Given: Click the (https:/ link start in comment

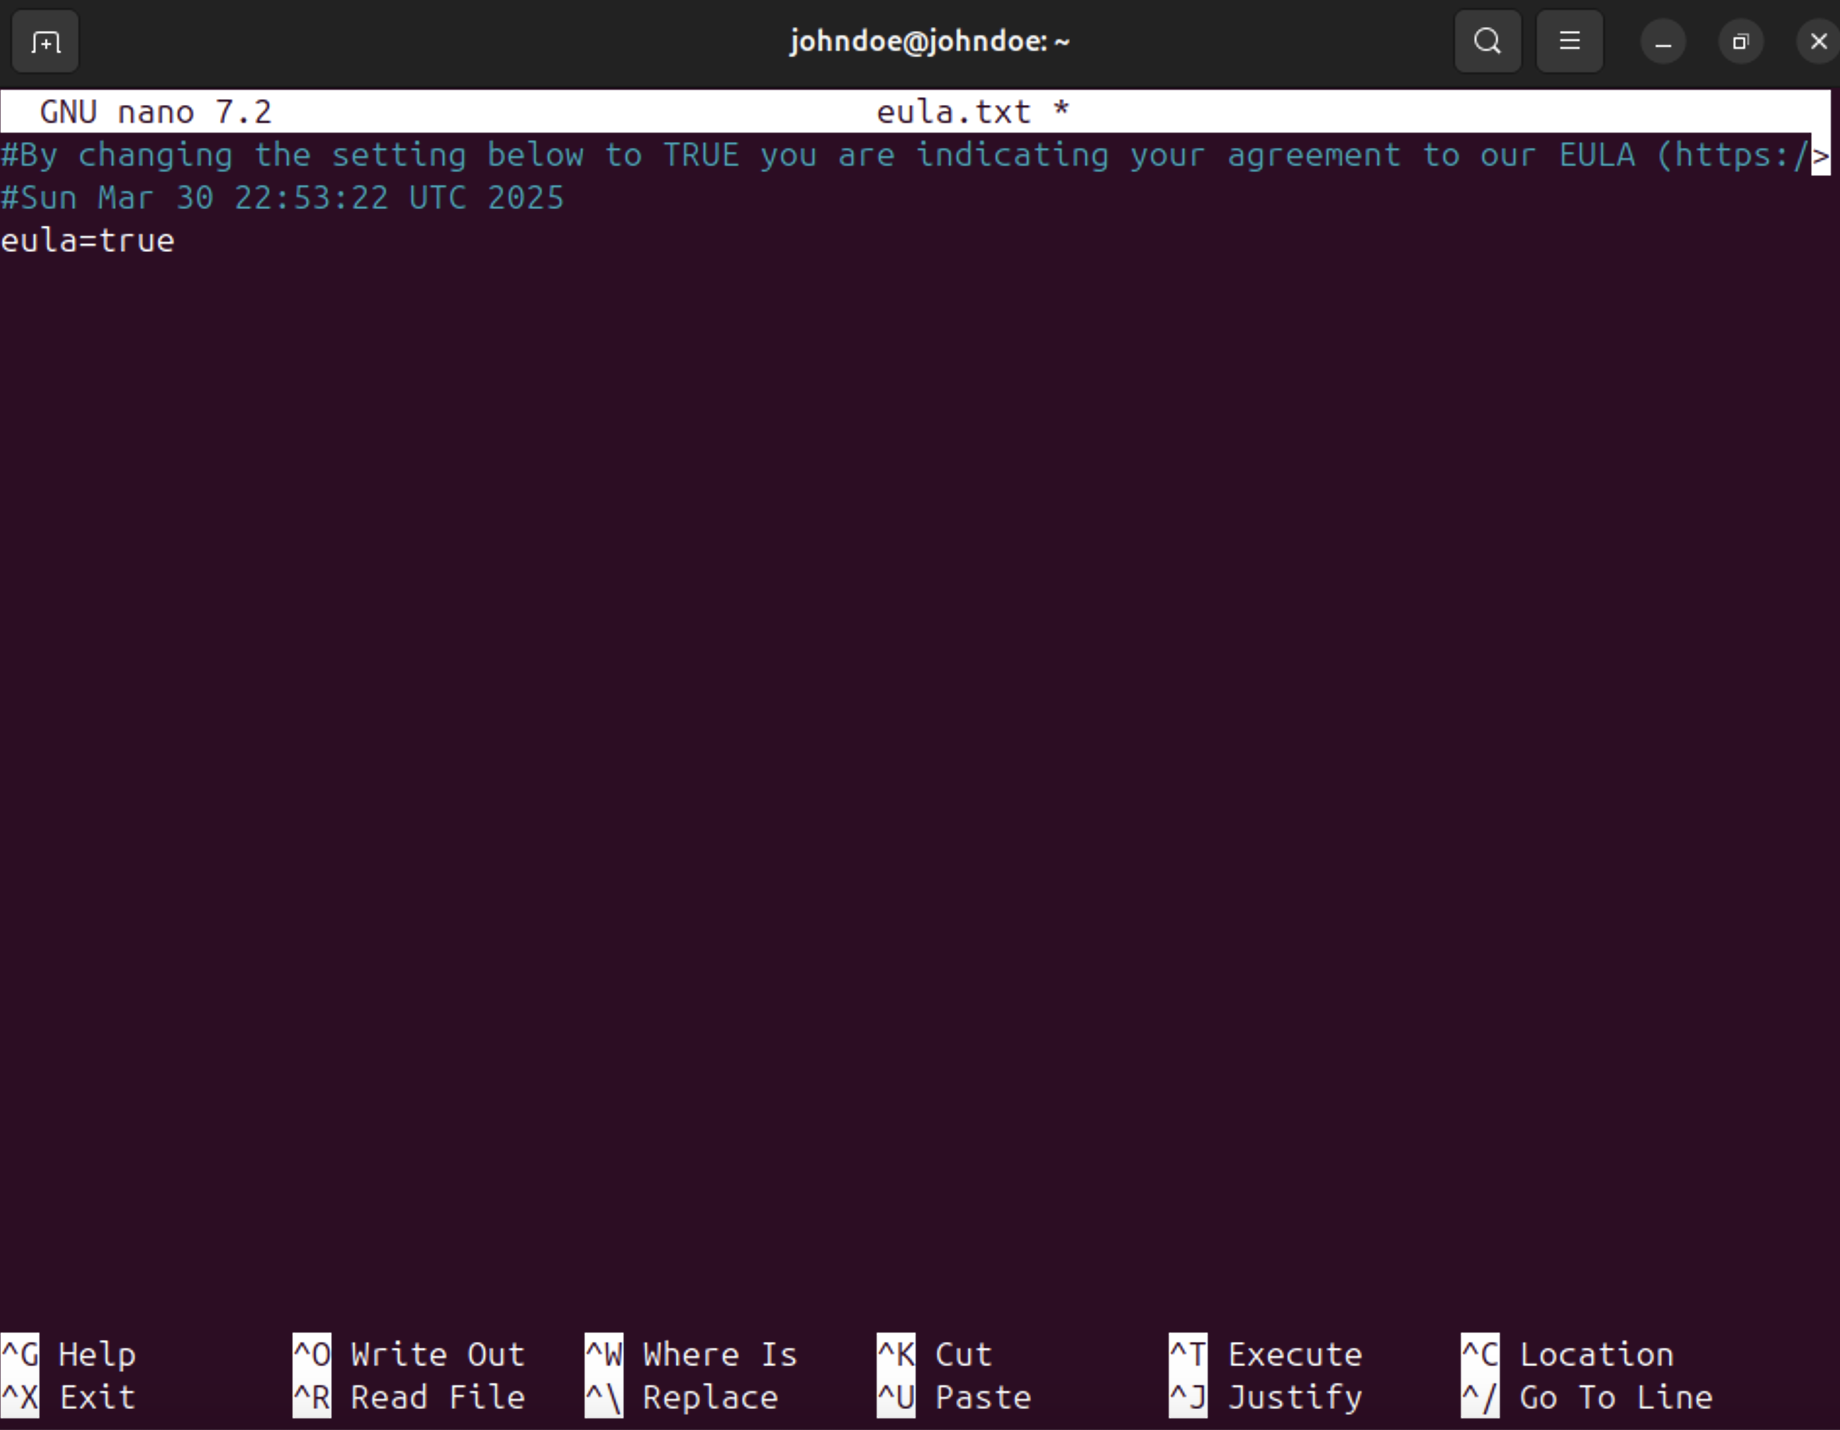Looking at the screenshot, I should click(x=1733, y=155).
